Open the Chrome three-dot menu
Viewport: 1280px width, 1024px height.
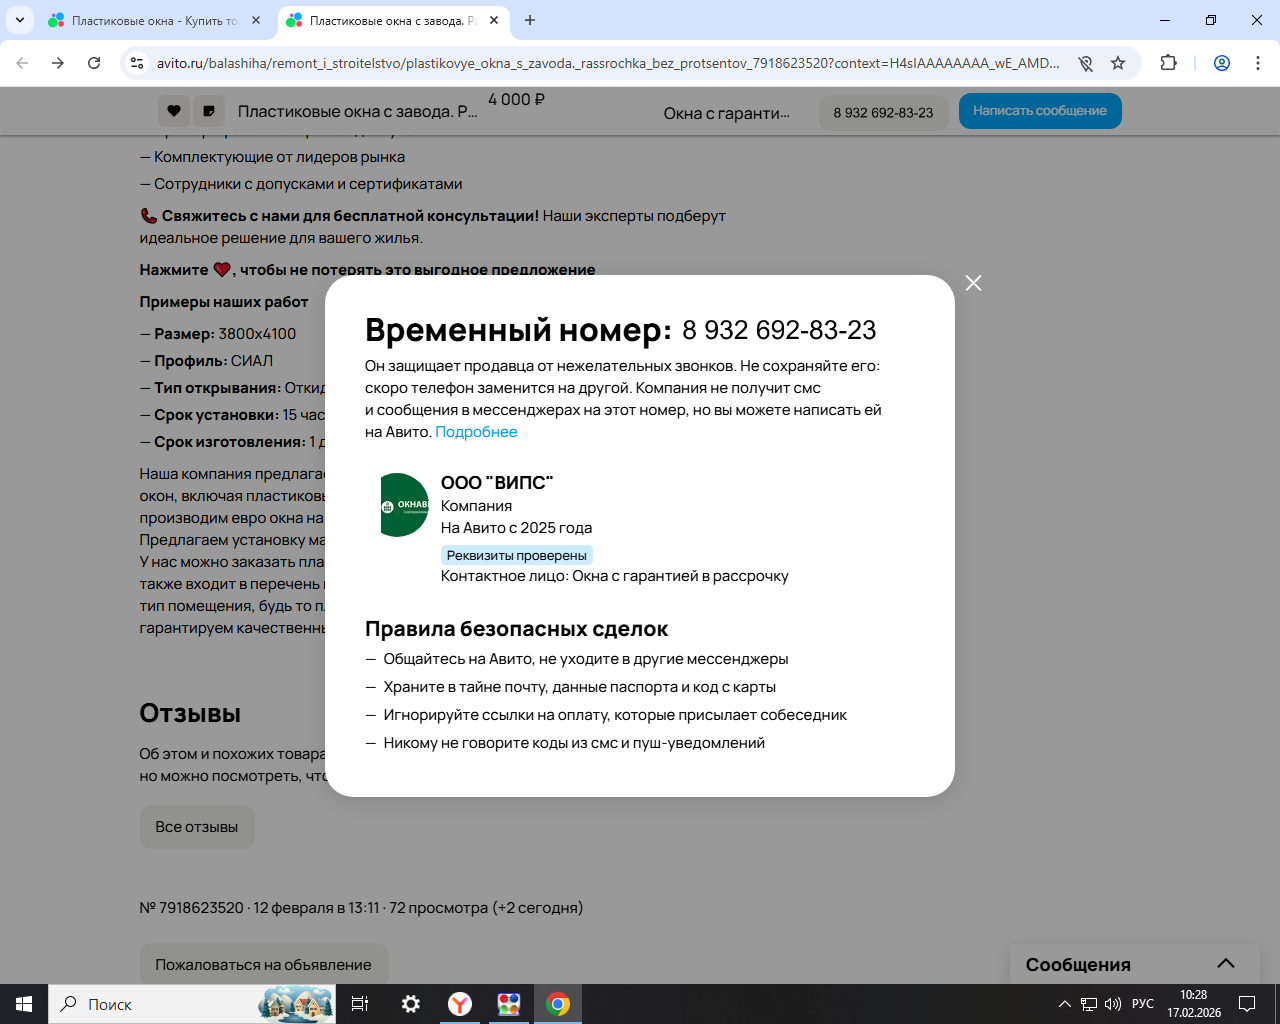click(1257, 63)
